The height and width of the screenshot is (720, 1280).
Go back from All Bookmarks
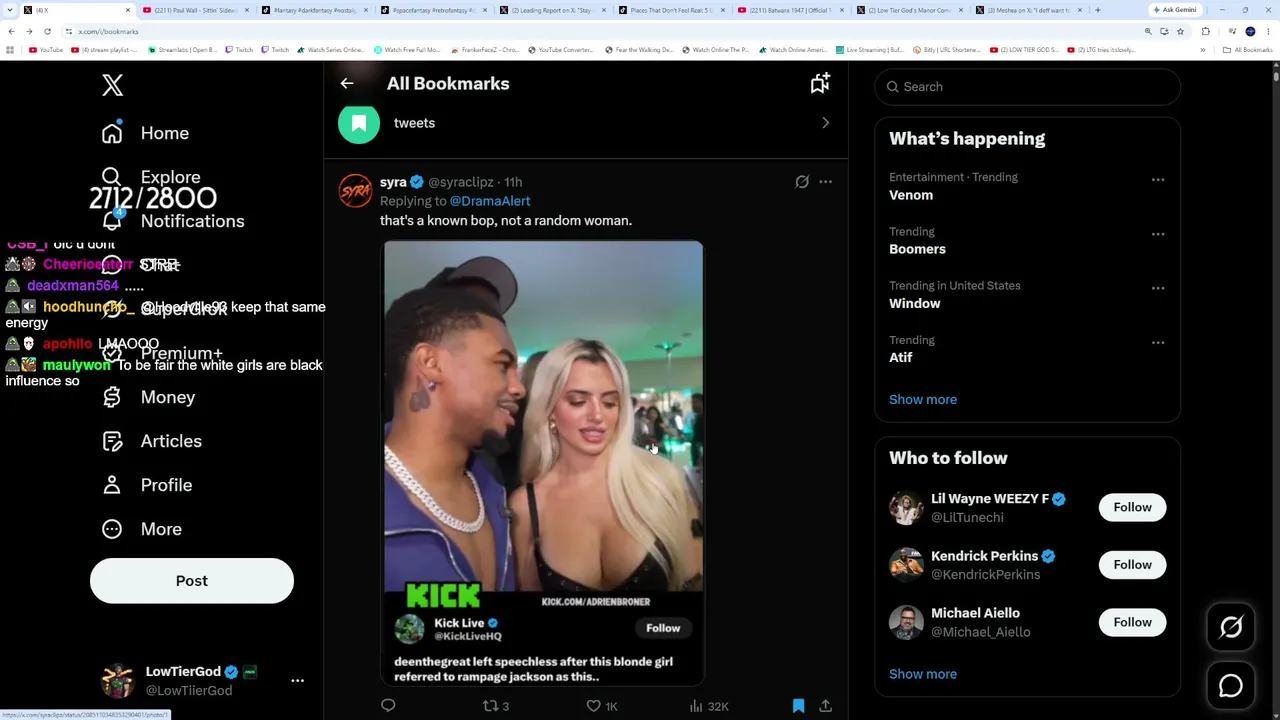pos(347,84)
